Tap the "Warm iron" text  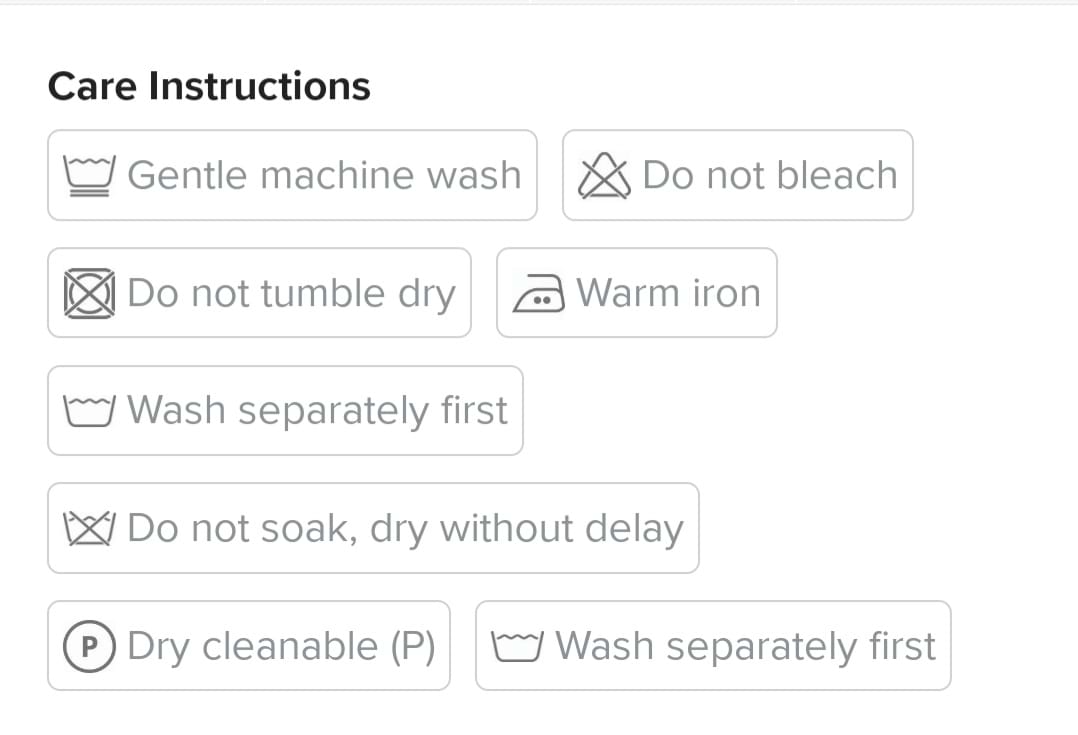point(668,293)
